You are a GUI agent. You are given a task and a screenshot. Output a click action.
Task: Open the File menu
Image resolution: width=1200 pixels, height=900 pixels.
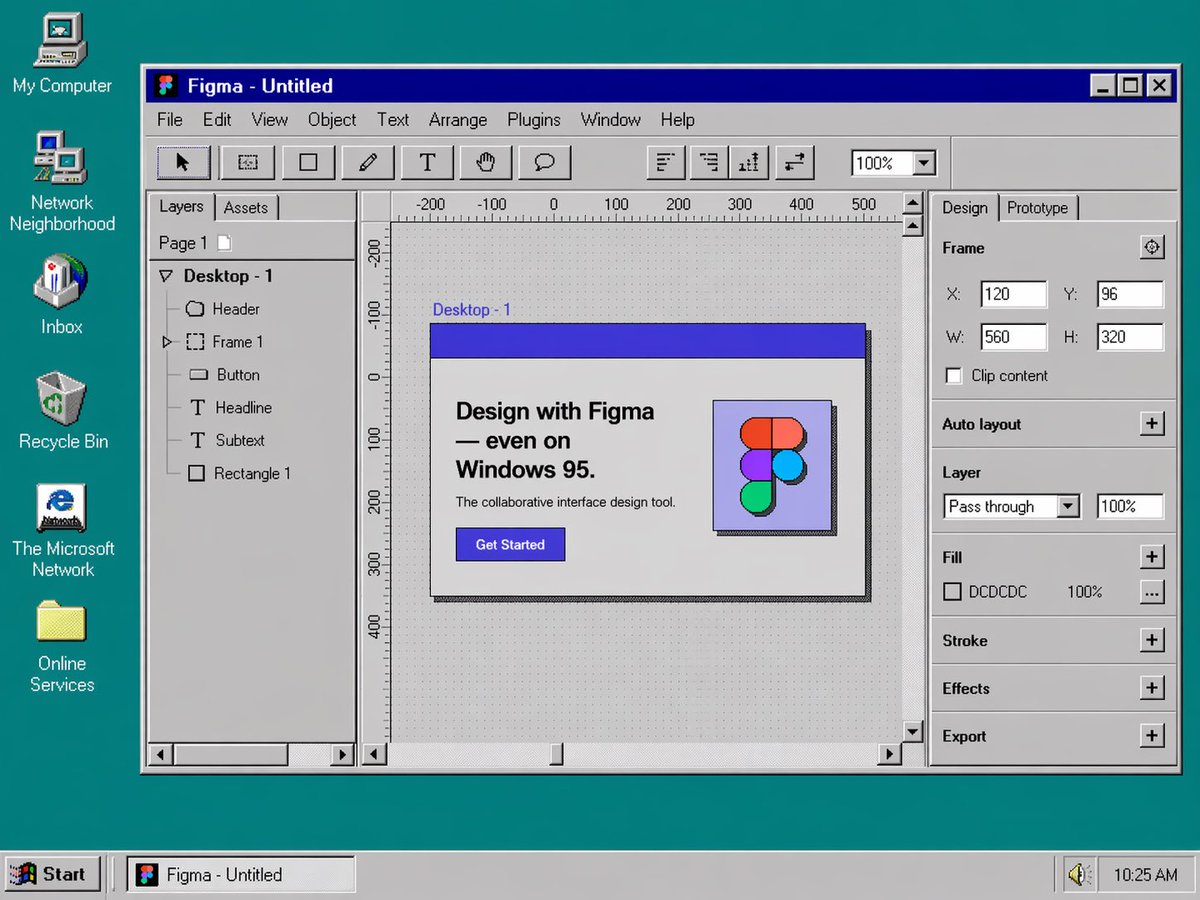click(170, 120)
